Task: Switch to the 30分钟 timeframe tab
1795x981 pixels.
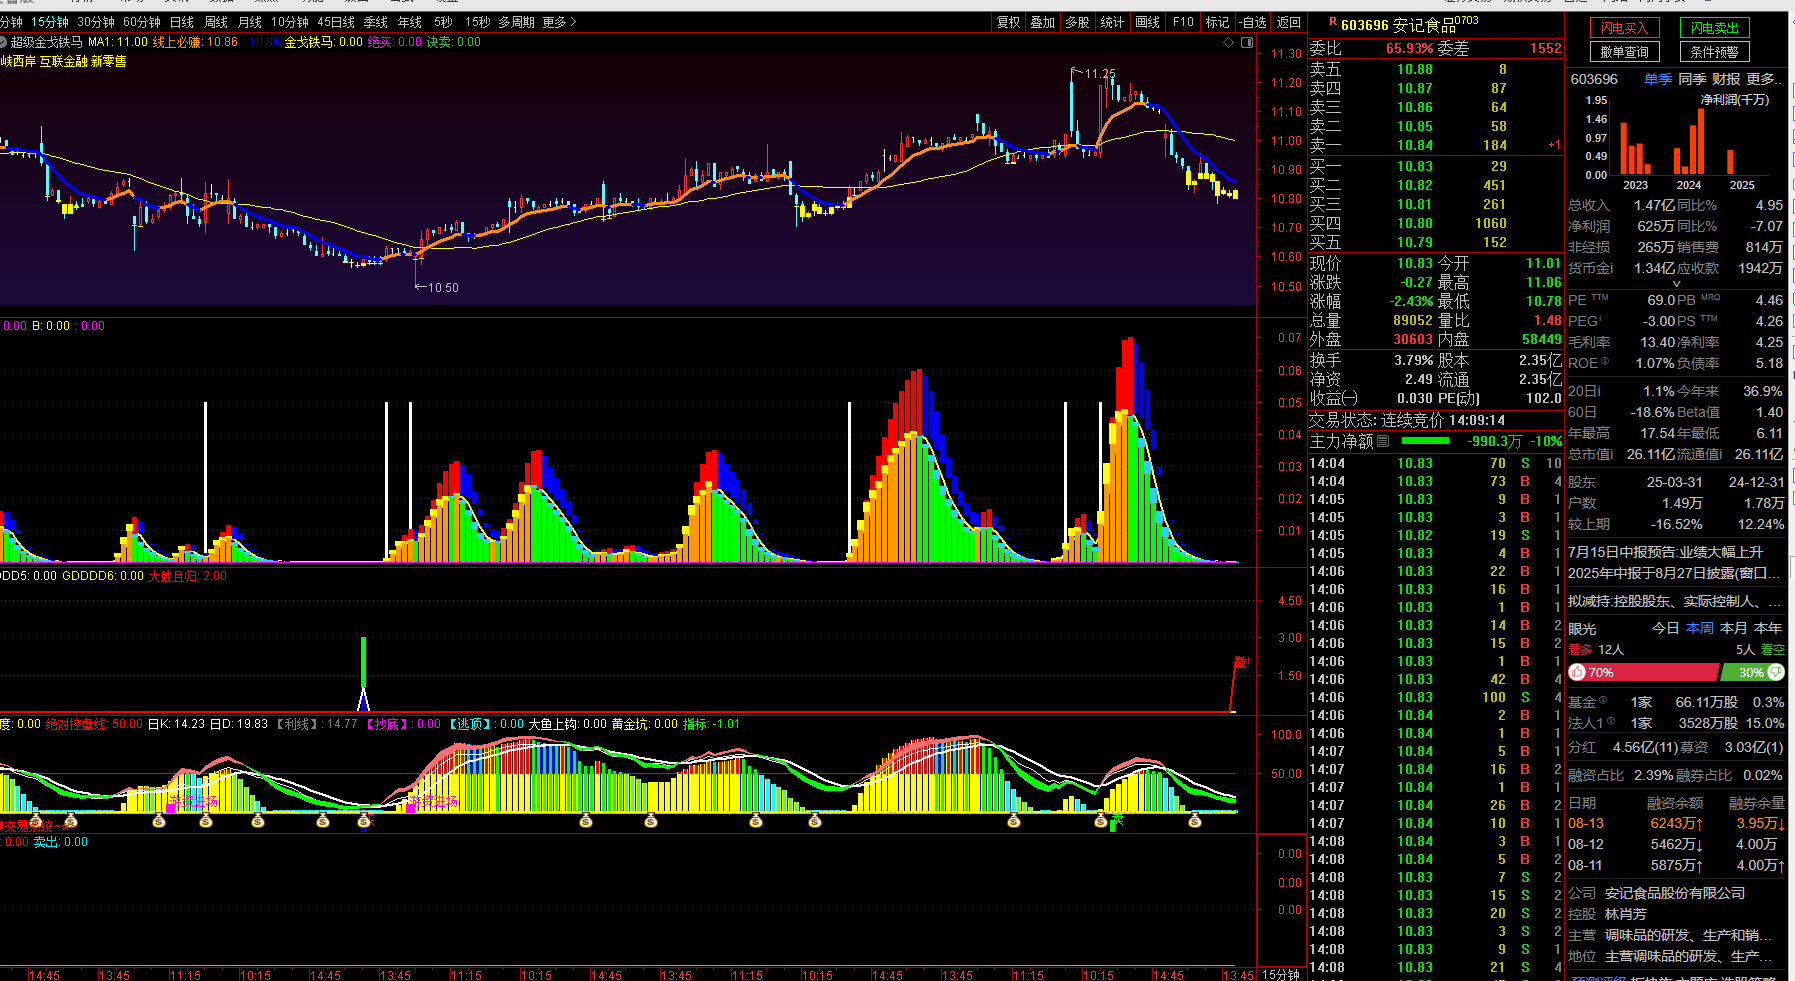Action: click(96, 22)
